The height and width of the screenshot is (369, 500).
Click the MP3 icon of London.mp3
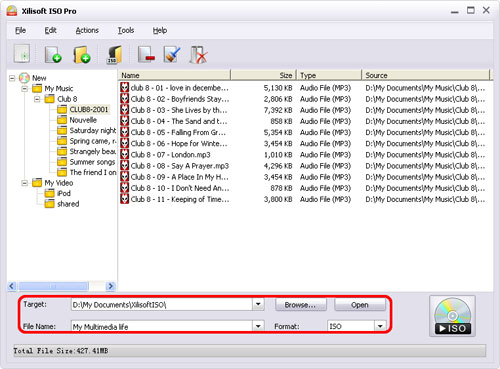pyautogui.click(x=125, y=154)
